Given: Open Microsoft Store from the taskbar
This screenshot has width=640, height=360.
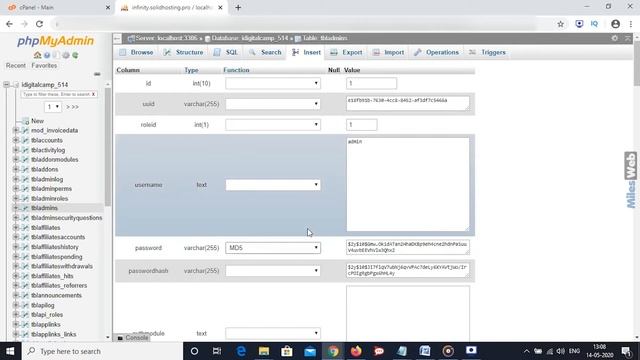Looking at the screenshot, I should tap(287, 351).
